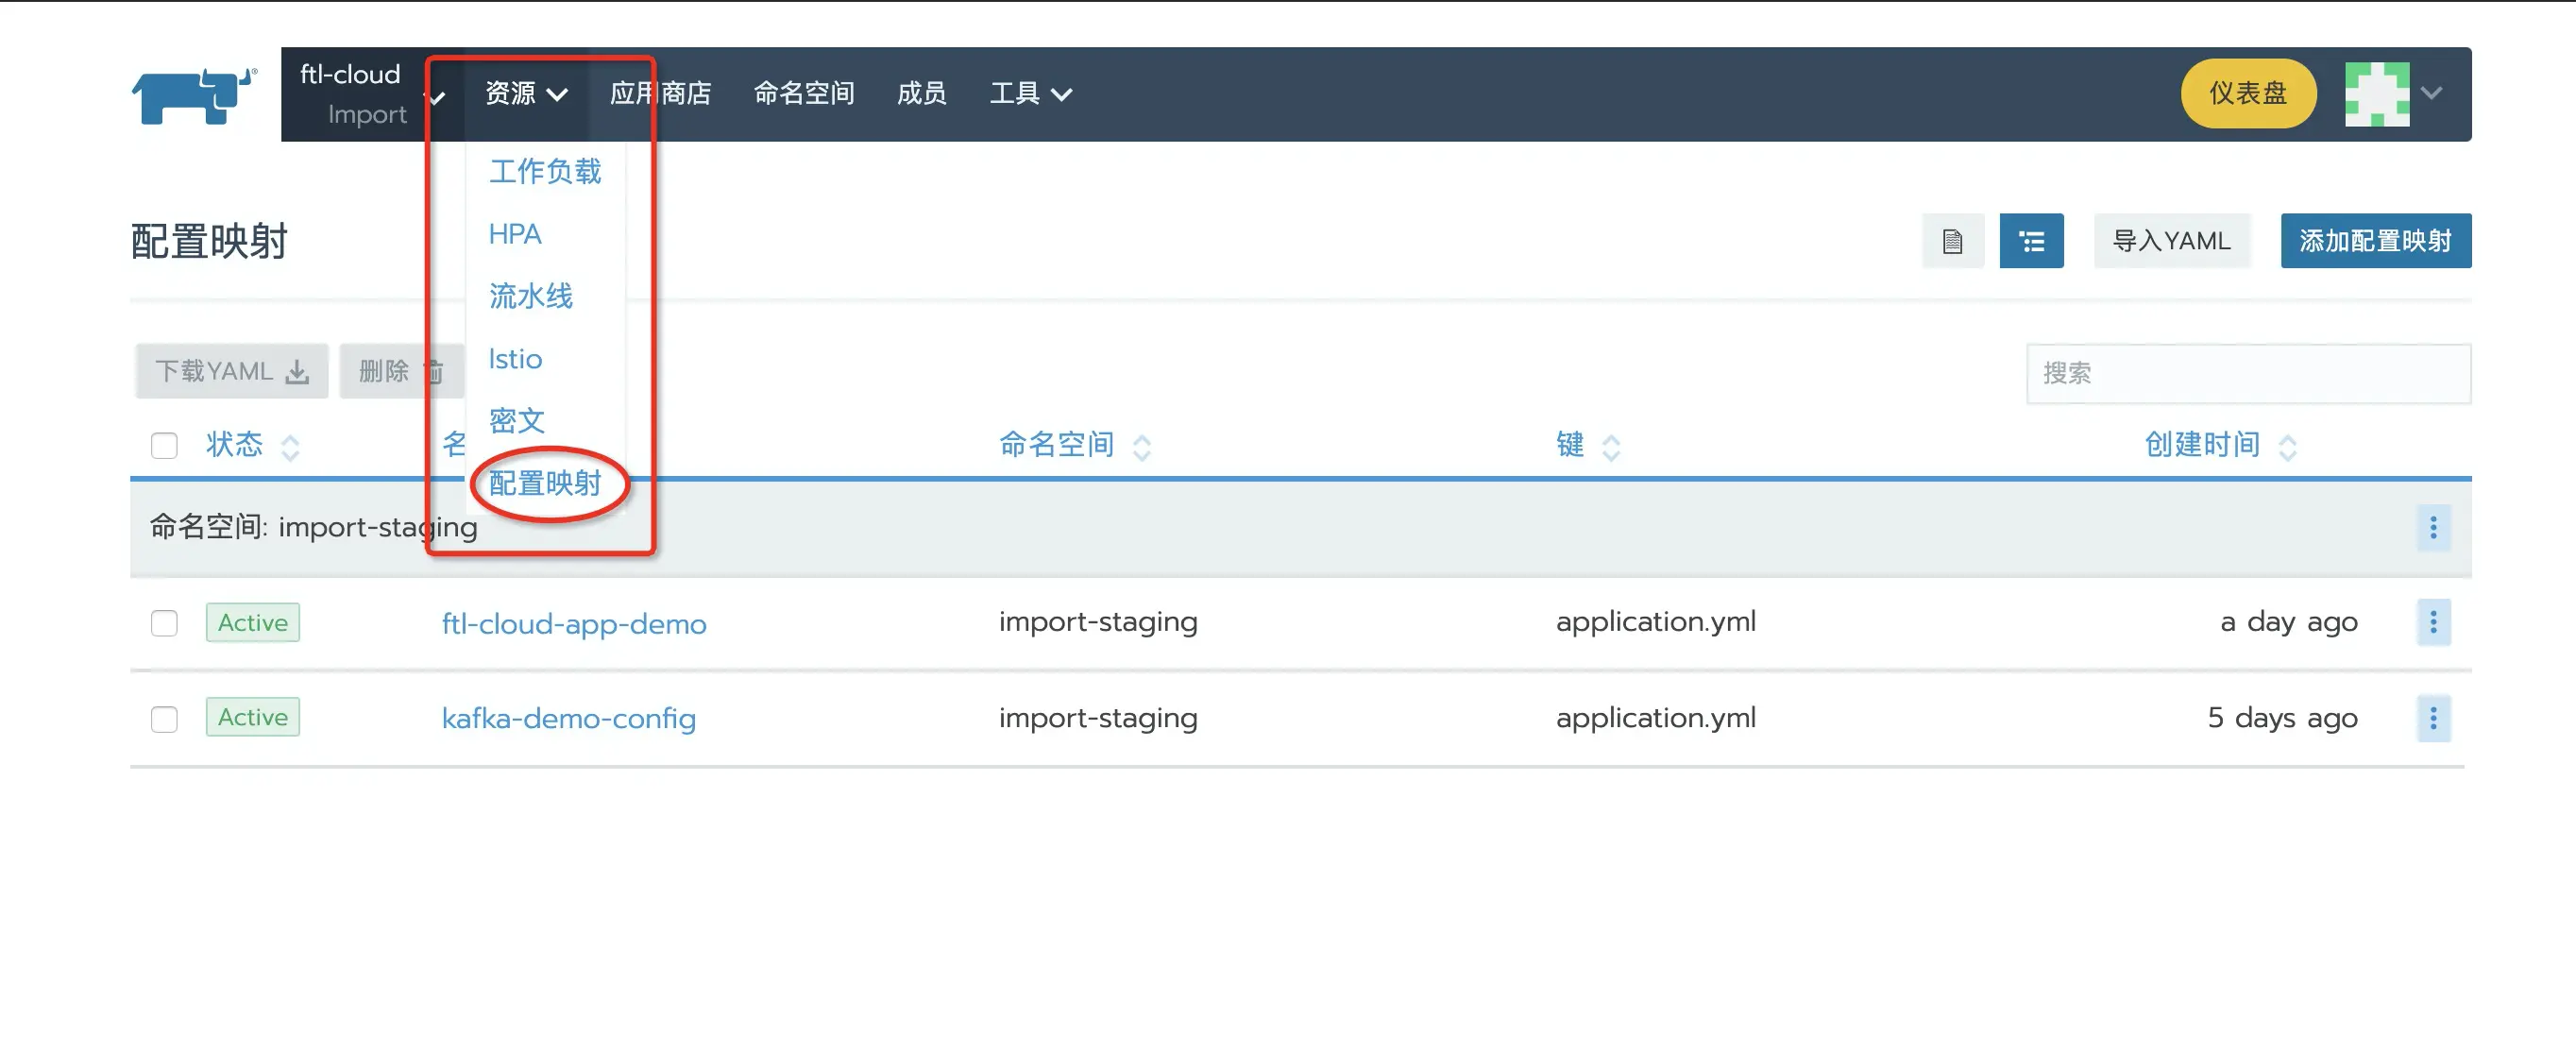
Task: Select the kafka-demo-config row checkbox
Action: pos(164,719)
